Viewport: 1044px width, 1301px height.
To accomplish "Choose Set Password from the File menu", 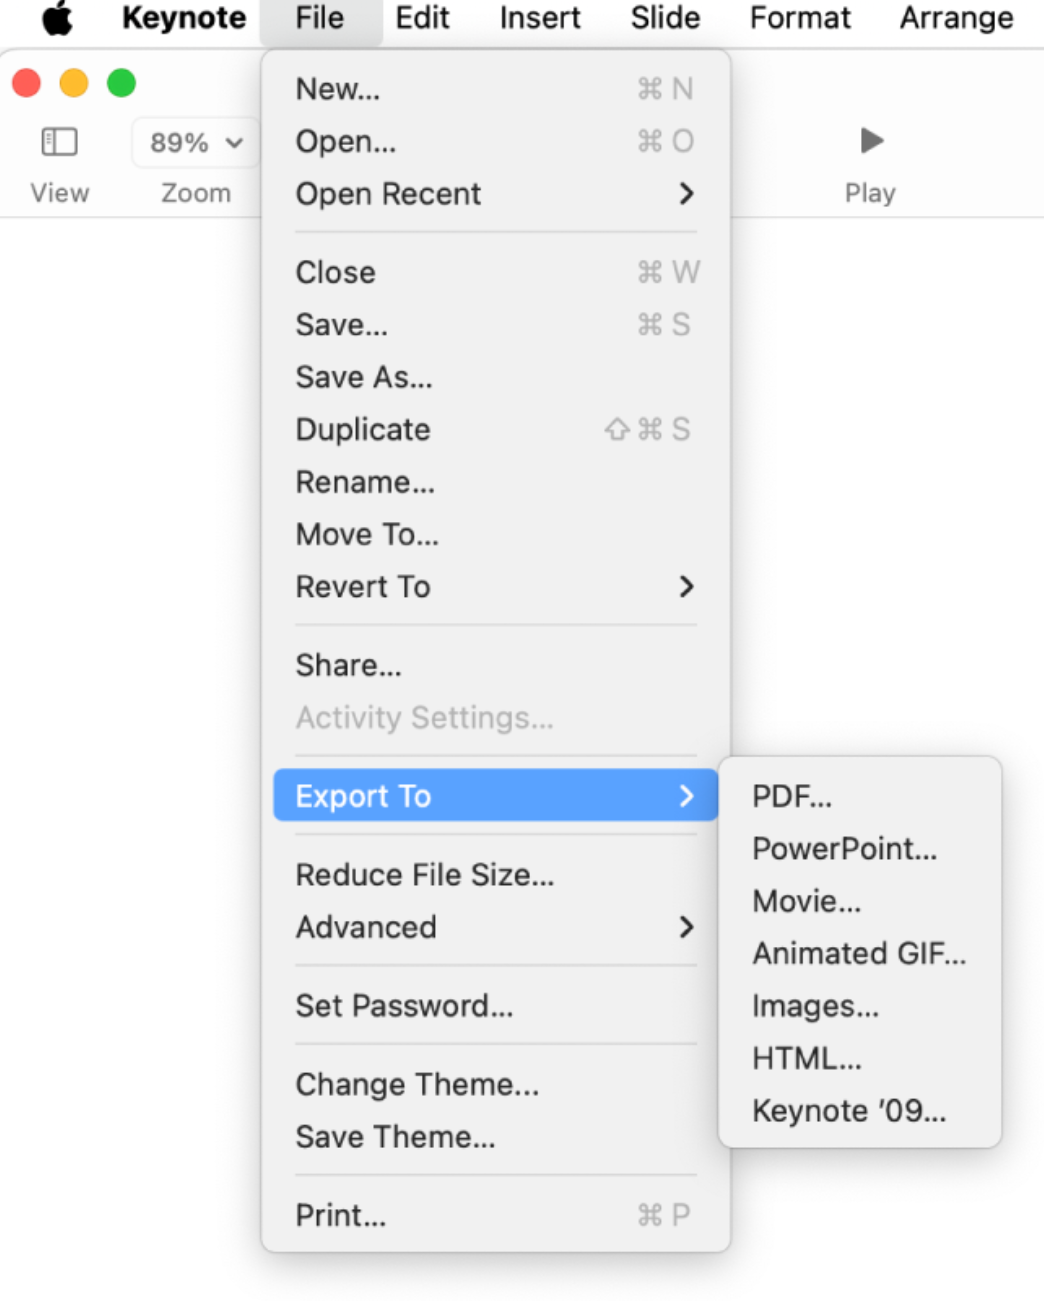I will [x=404, y=1006].
